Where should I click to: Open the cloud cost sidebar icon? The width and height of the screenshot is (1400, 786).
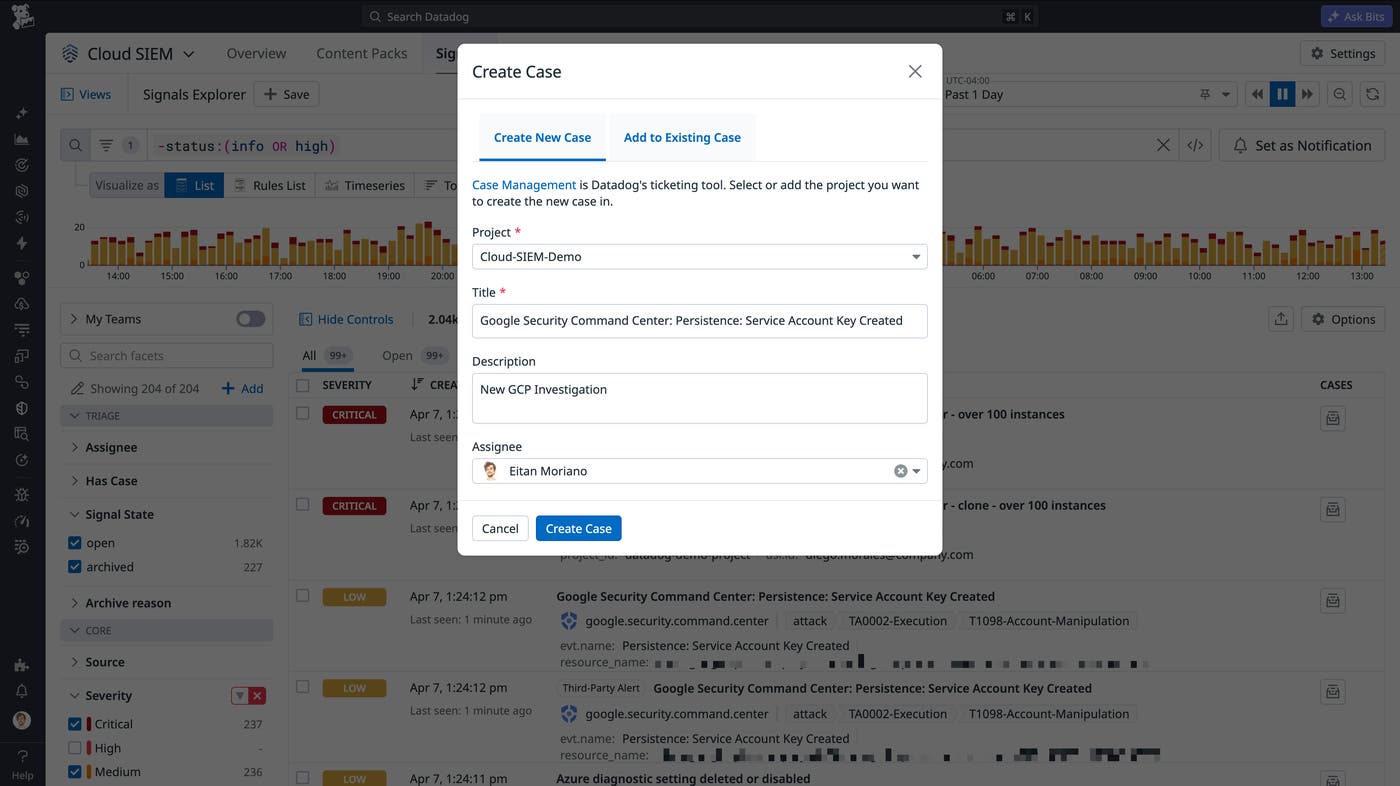tap(22, 304)
